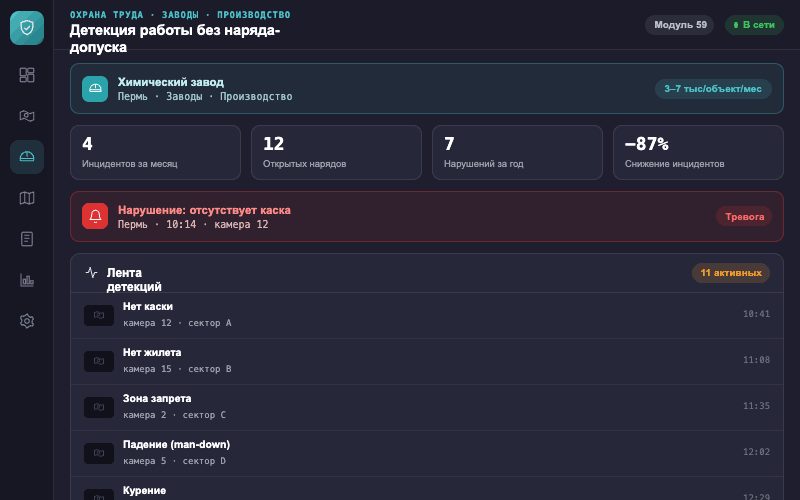Select the Нет каски detection row
The image size is (800, 500).
pos(427,315)
